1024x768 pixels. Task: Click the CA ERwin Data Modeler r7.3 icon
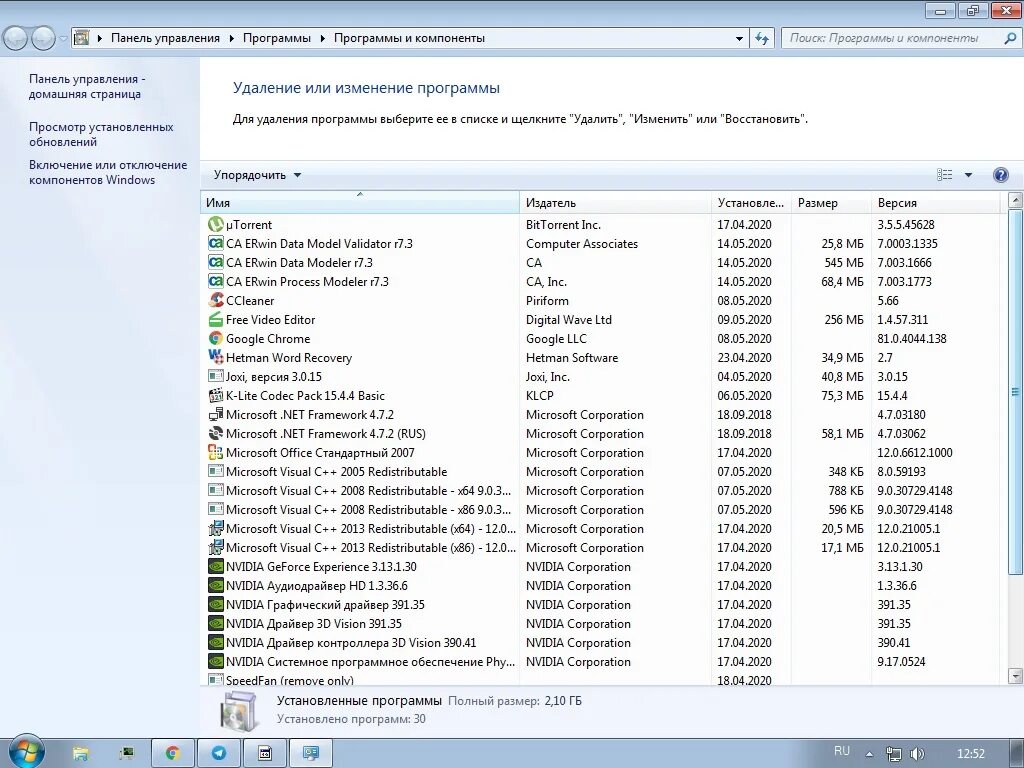(216, 262)
